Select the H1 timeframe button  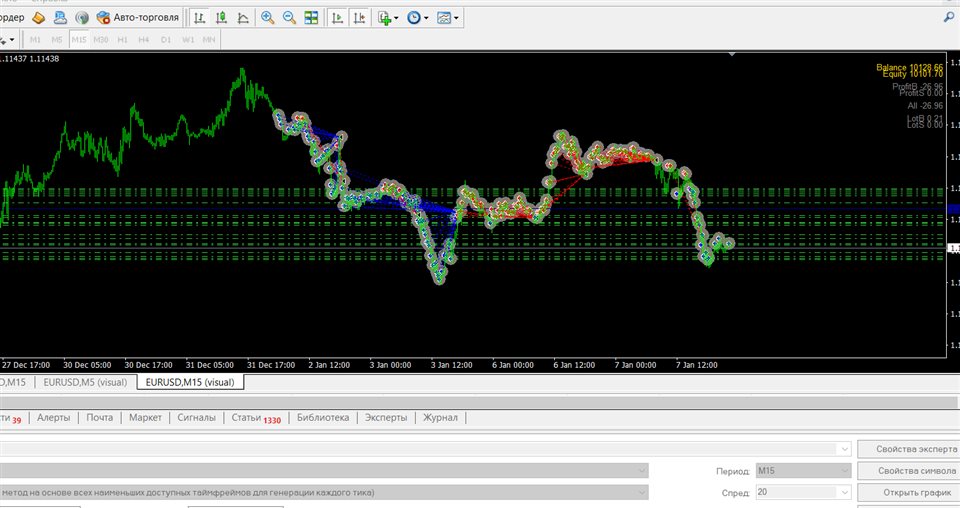point(122,40)
